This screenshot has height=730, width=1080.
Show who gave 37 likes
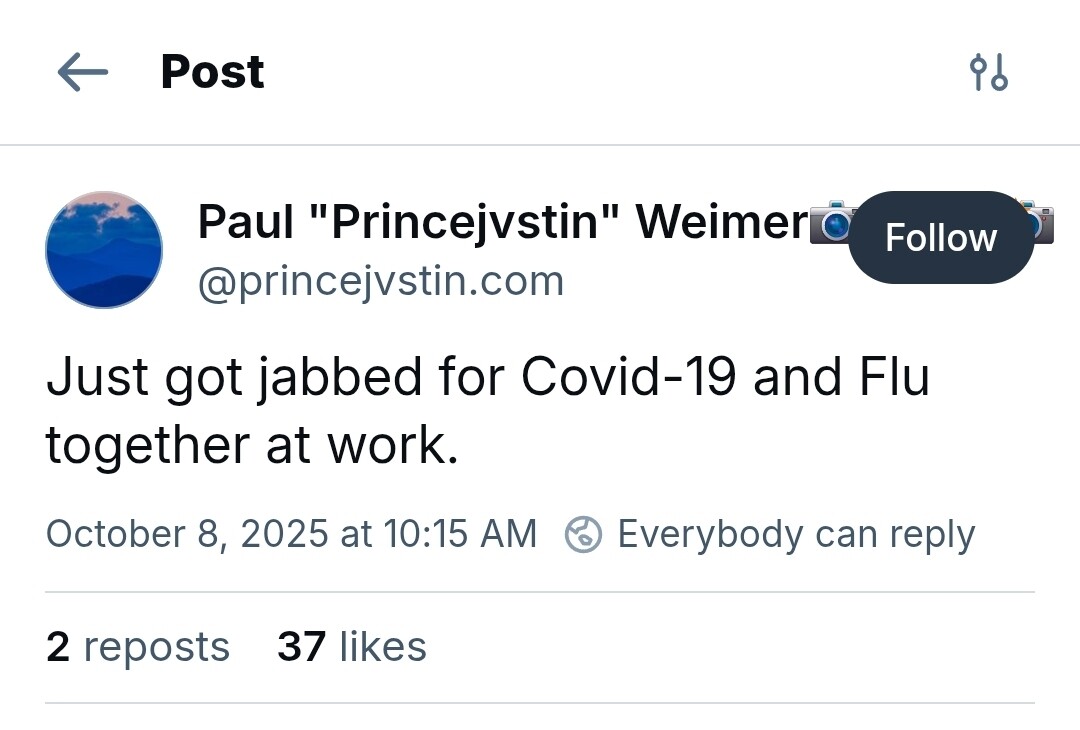click(352, 647)
